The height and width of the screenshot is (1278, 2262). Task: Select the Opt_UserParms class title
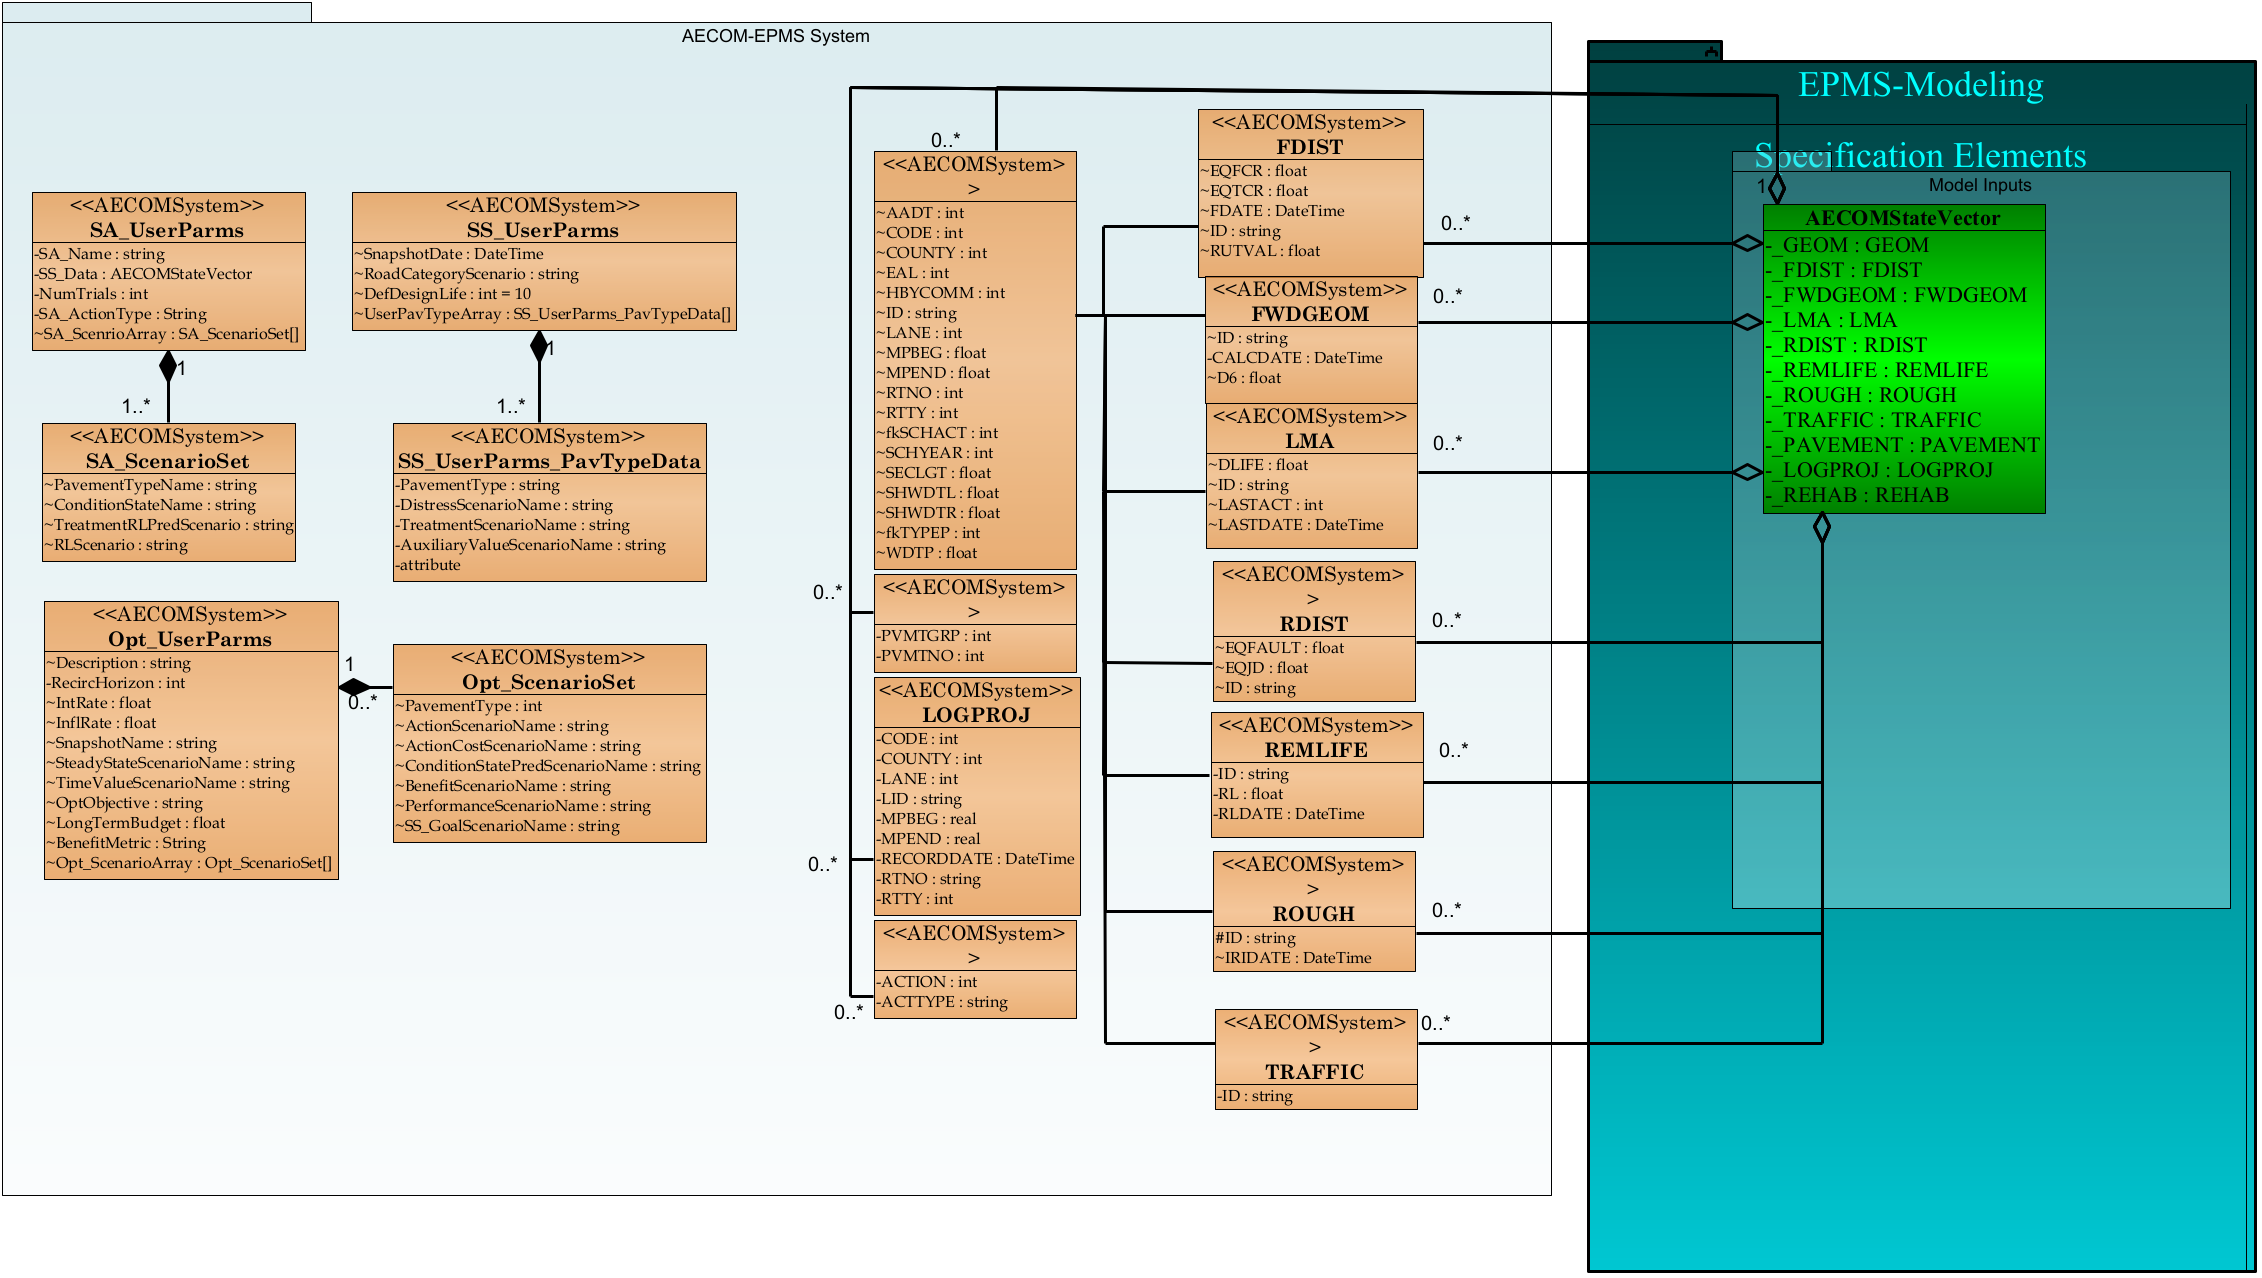pyautogui.click(x=190, y=639)
